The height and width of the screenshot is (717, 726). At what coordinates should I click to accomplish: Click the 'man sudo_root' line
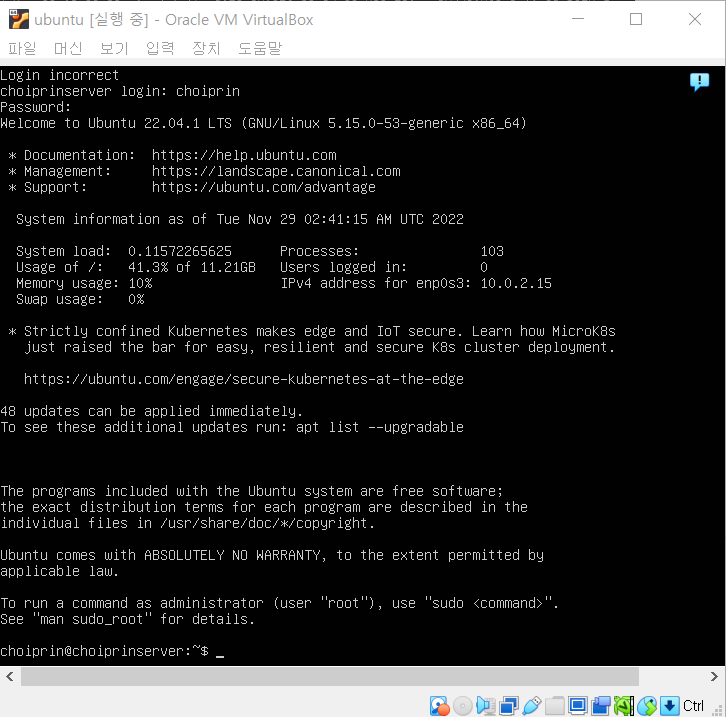point(127,619)
